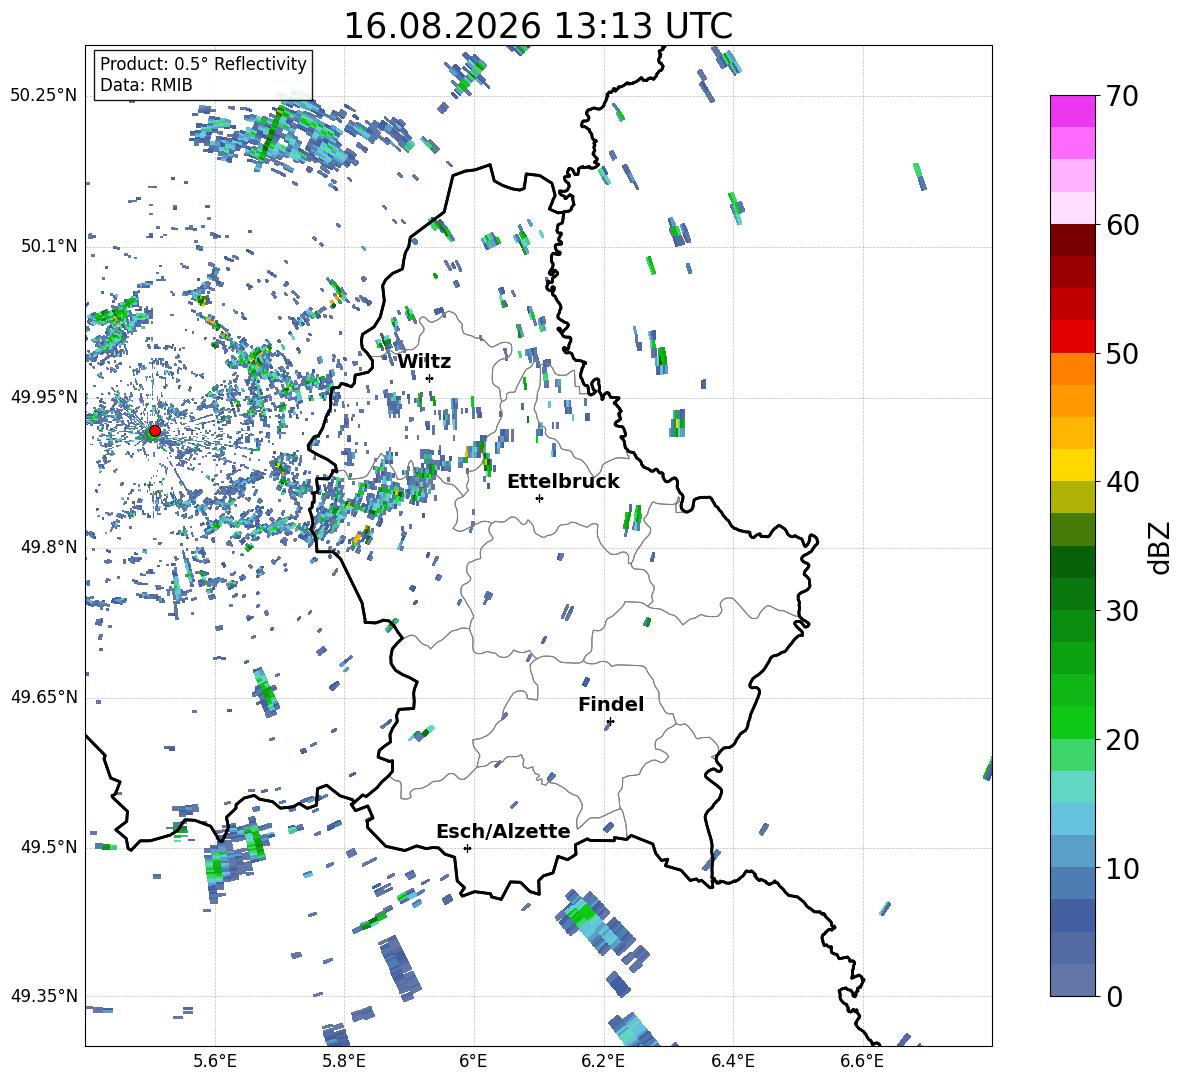Pick the red 50 dBZ colorbar band
Viewport: 1184px width, 1081px height.
coord(1072,337)
